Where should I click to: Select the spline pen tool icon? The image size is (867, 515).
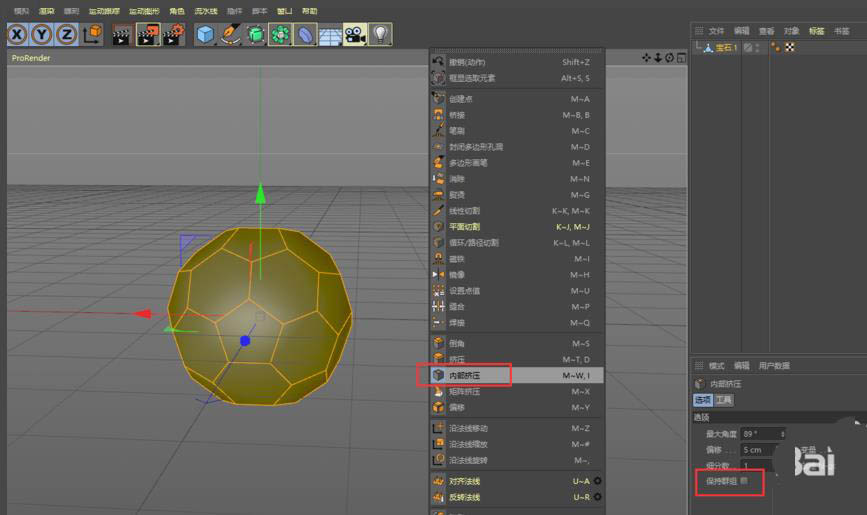[231, 35]
